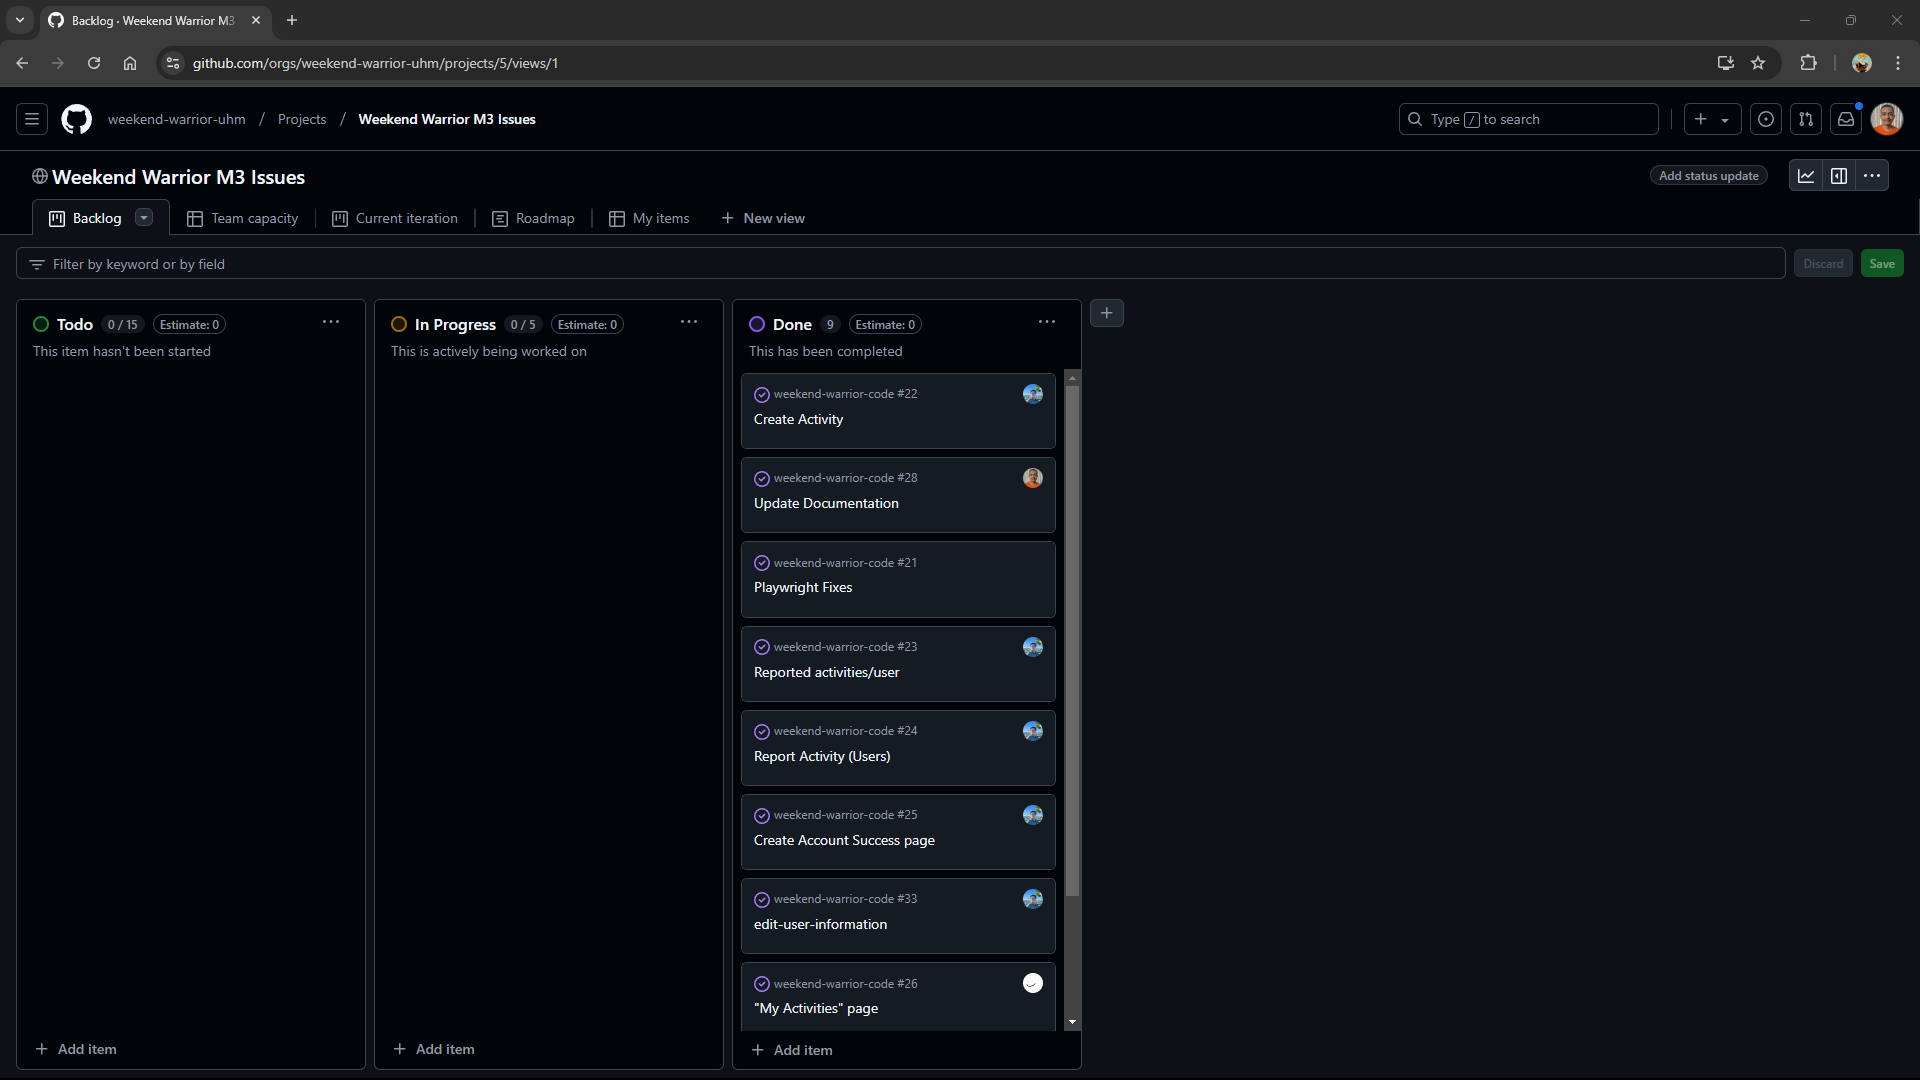Open the Backlog view dropdown chevron
This screenshot has height=1080, width=1920.
click(x=143, y=217)
